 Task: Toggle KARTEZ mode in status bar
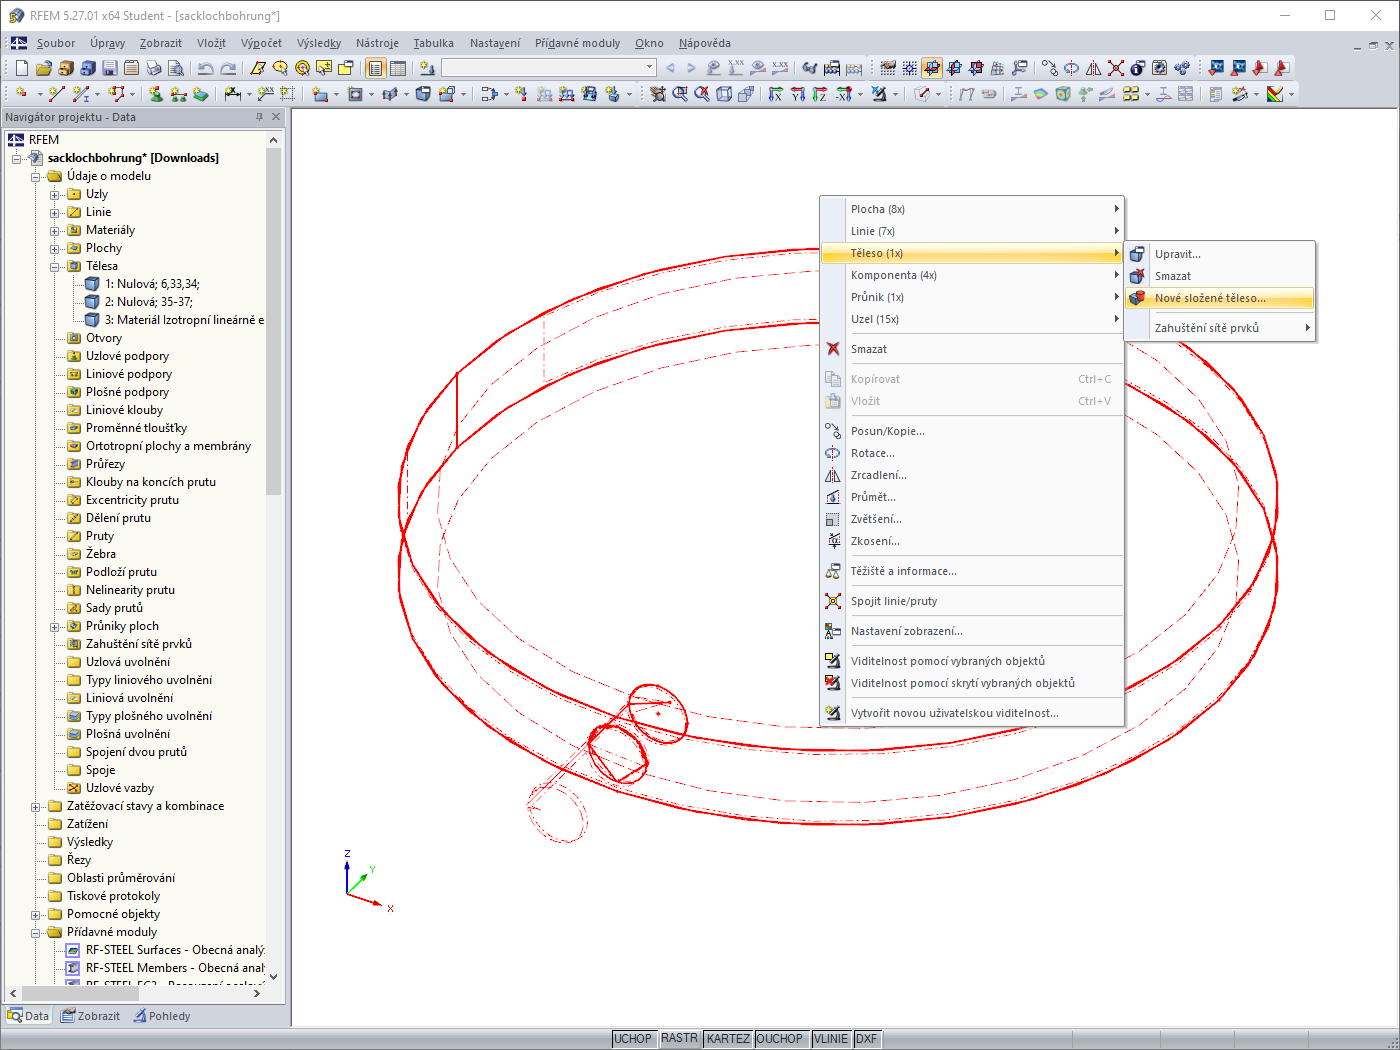coord(728,1039)
